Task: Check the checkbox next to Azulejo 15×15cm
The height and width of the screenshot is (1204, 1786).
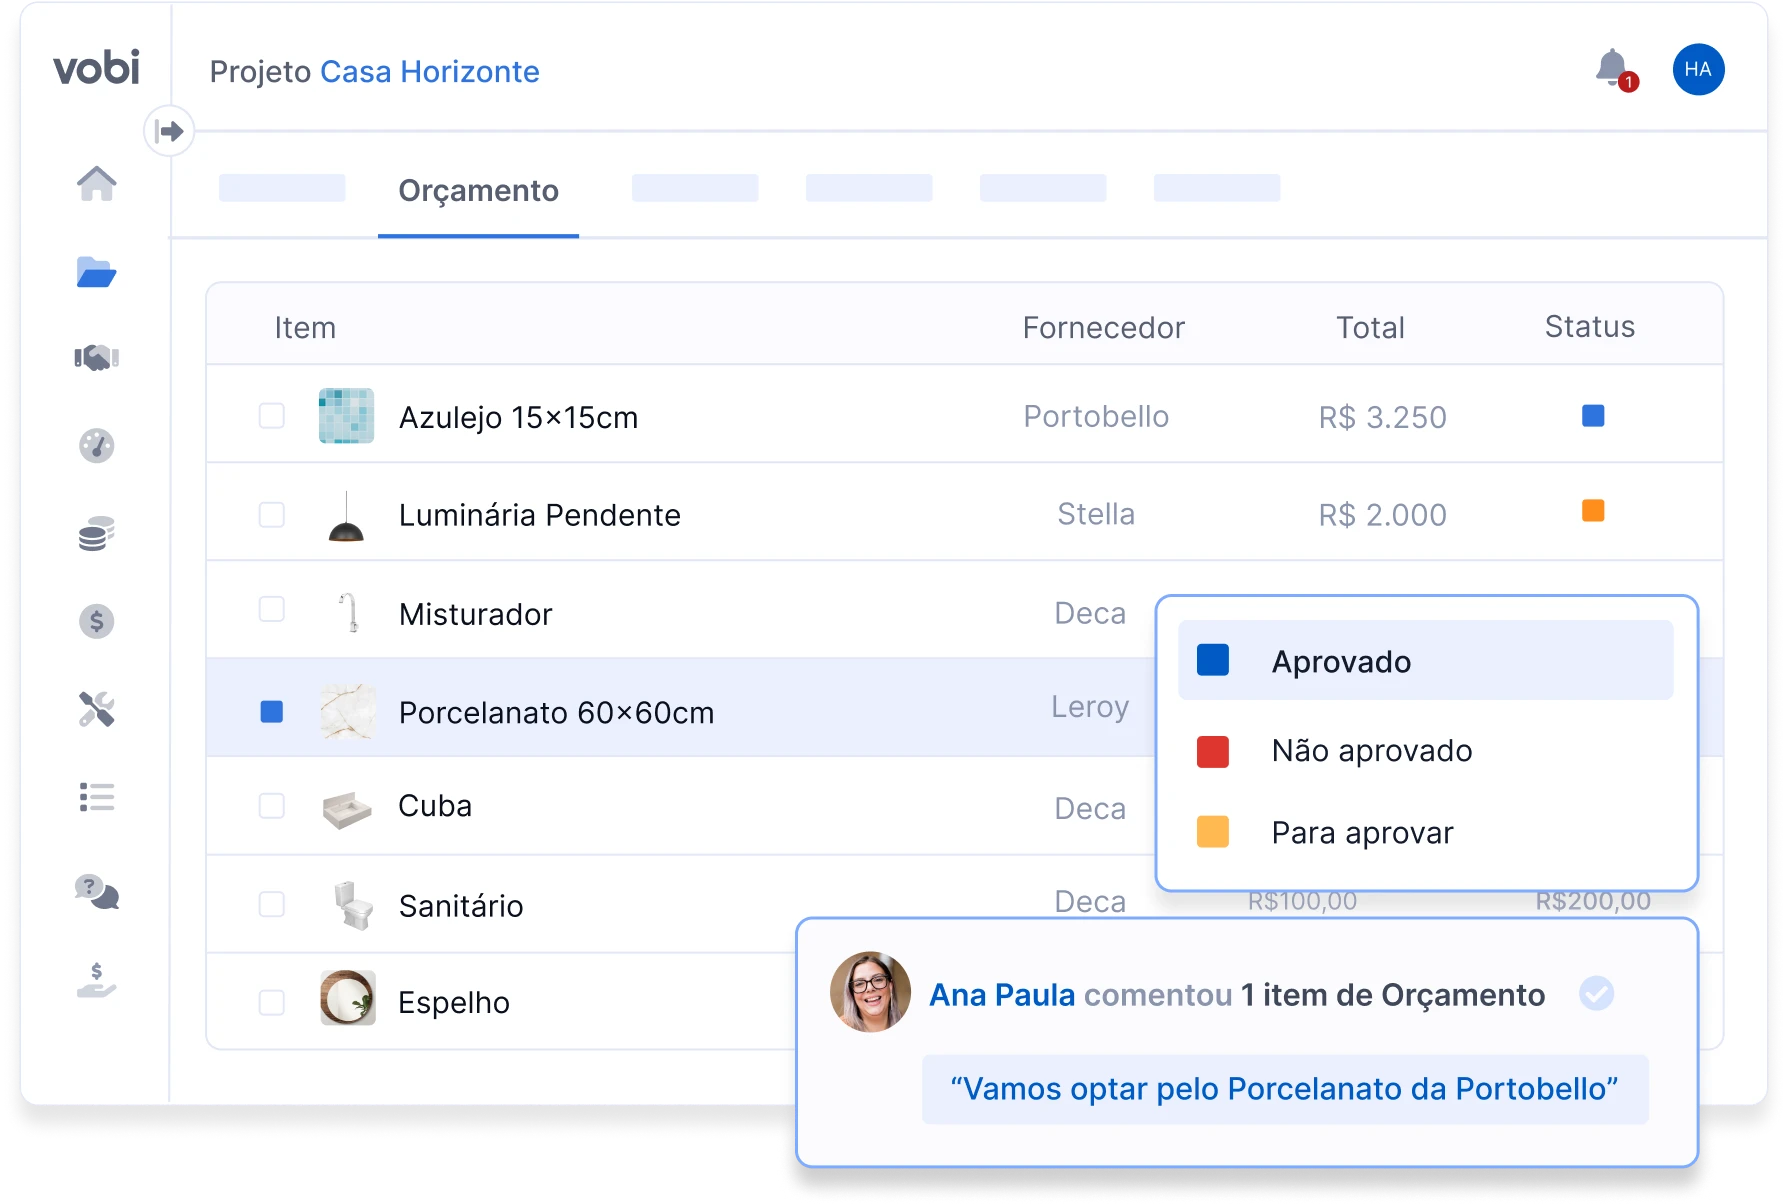Action: [x=271, y=416]
